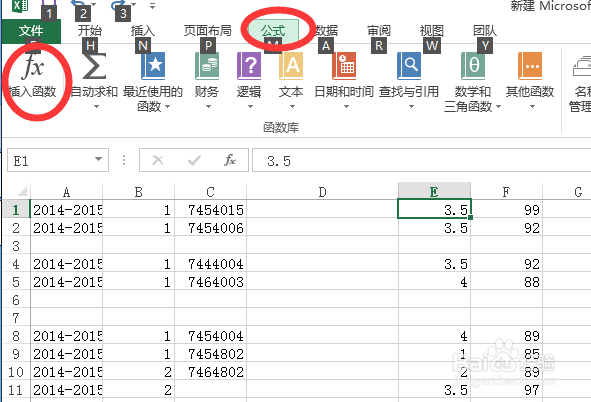The image size is (591, 402).
Task: Click the cancel X in formula bar
Action: point(158,160)
